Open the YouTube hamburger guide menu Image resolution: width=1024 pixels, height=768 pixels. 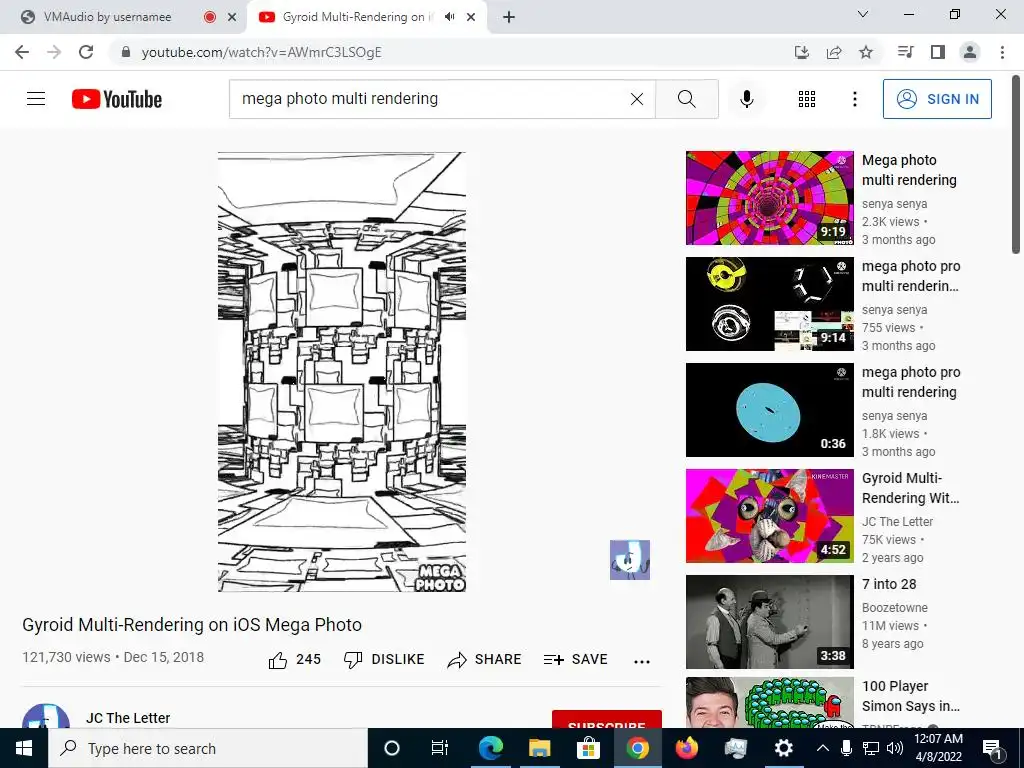click(x=36, y=99)
